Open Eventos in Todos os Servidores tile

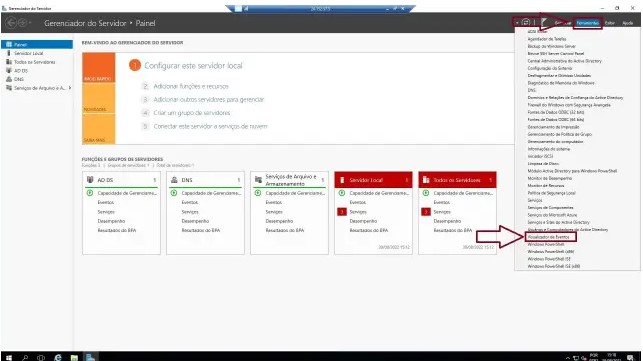point(442,202)
